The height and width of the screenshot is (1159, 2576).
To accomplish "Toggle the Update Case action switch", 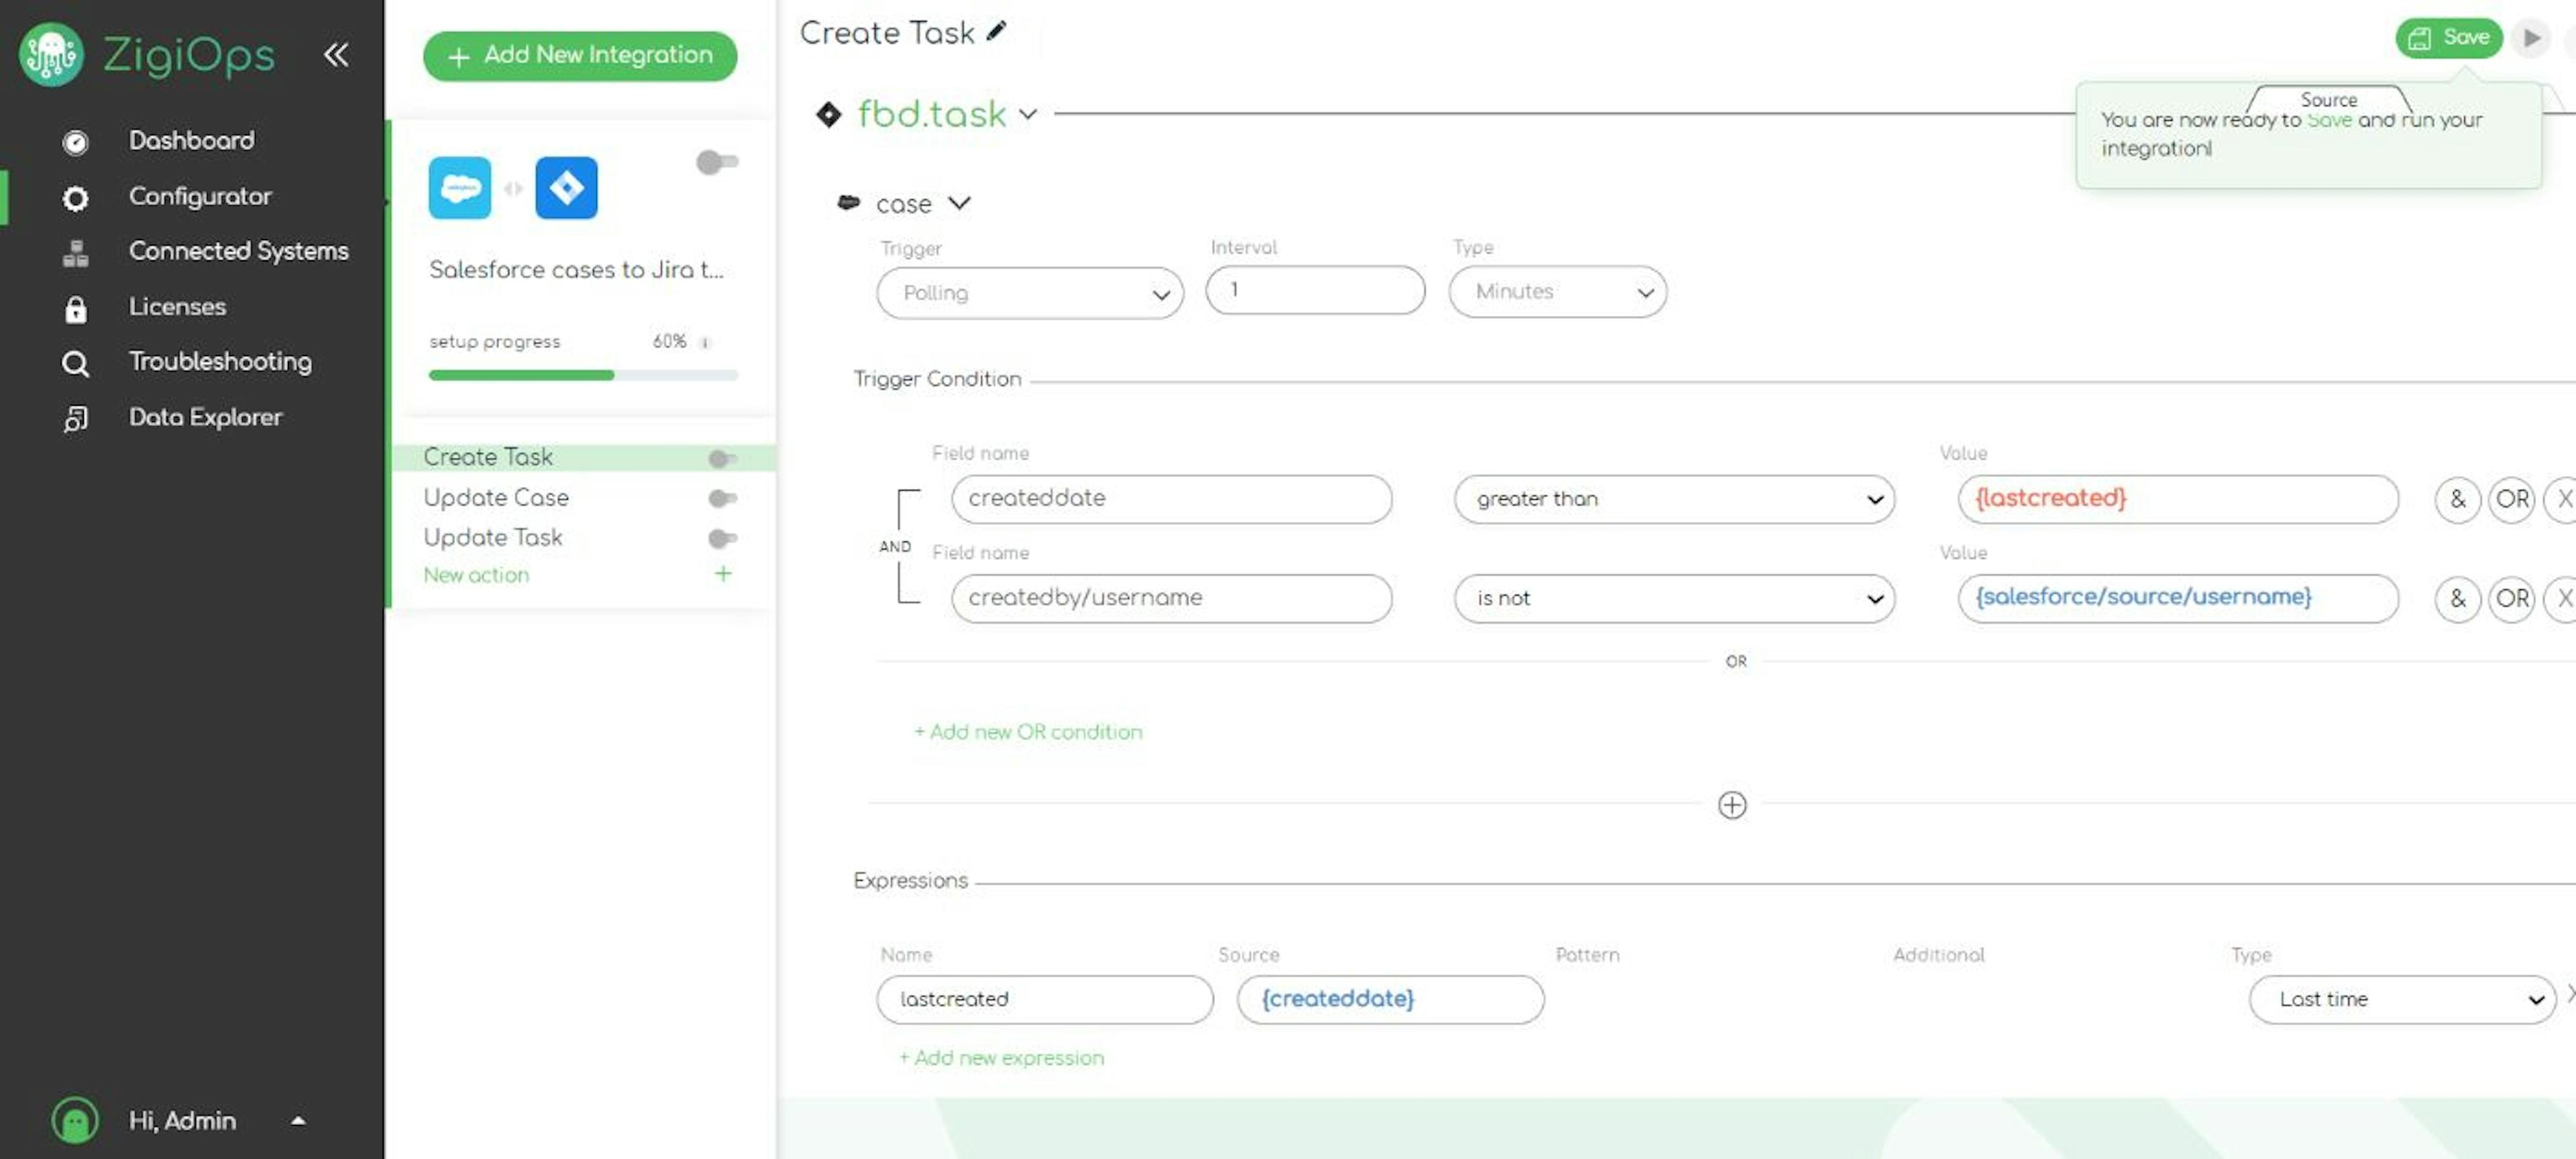I will pyautogui.click(x=718, y=498).
